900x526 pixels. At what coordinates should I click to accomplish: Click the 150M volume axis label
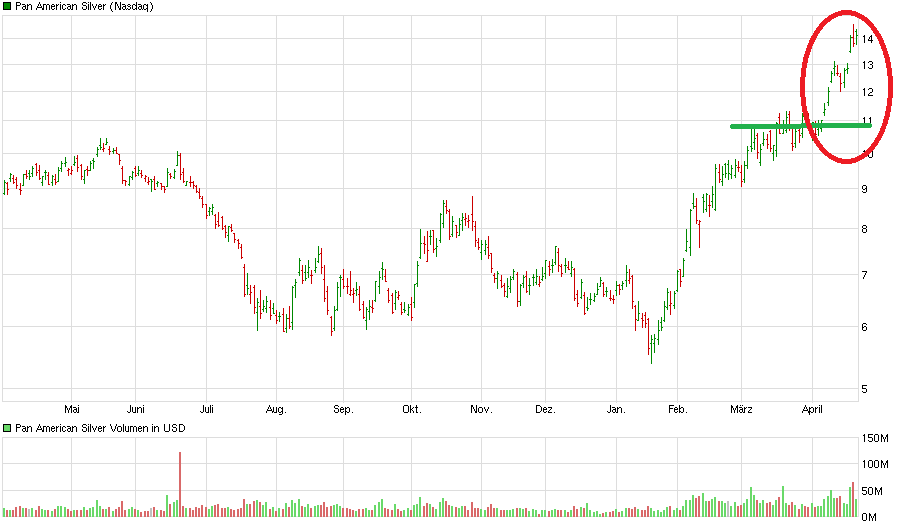click(875, 438)
